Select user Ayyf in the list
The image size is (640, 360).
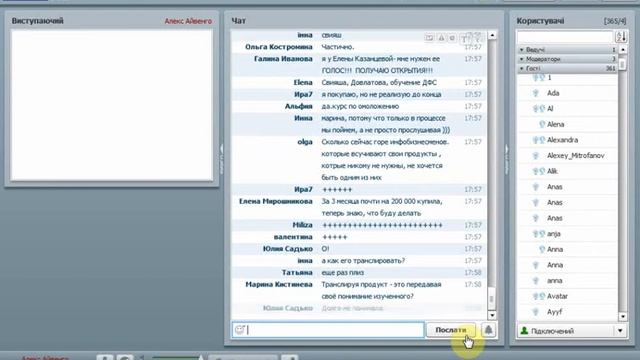click(554, 312)
